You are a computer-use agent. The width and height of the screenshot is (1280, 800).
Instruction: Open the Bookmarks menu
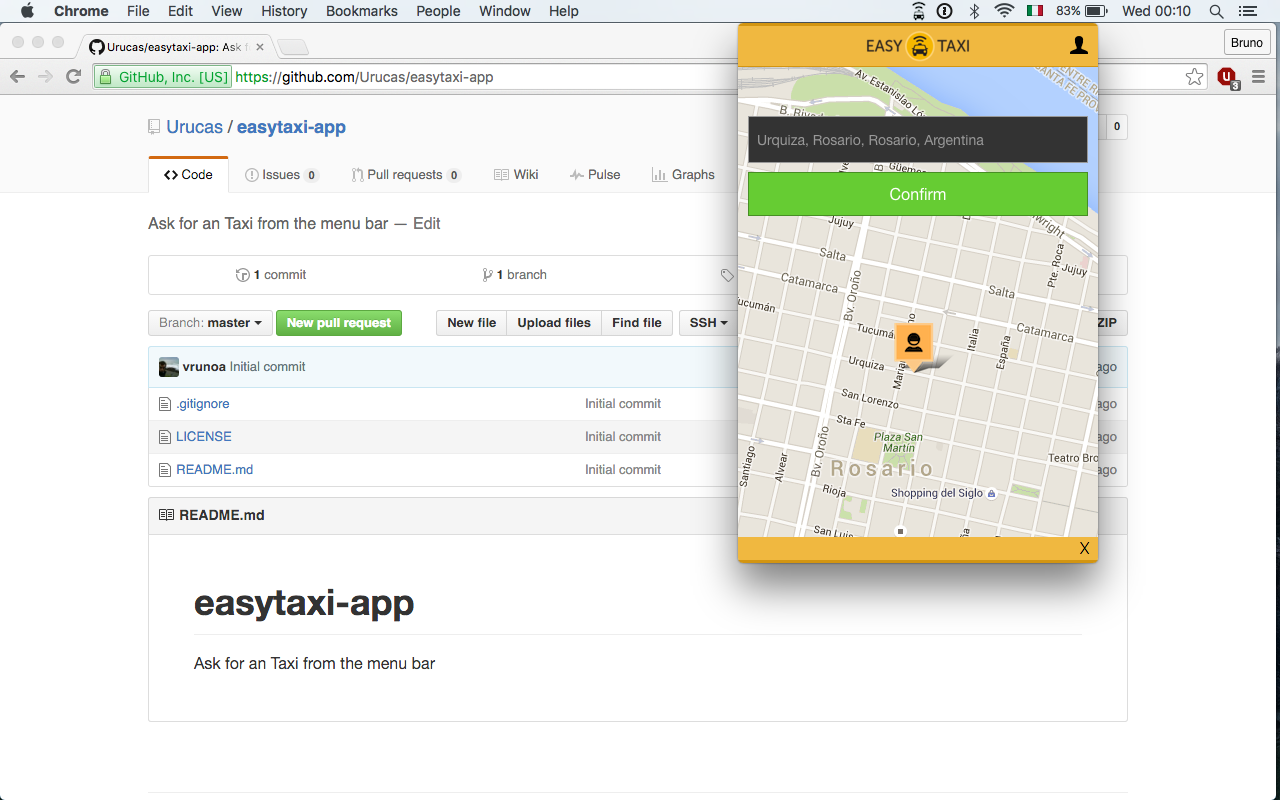click(362, 11)
